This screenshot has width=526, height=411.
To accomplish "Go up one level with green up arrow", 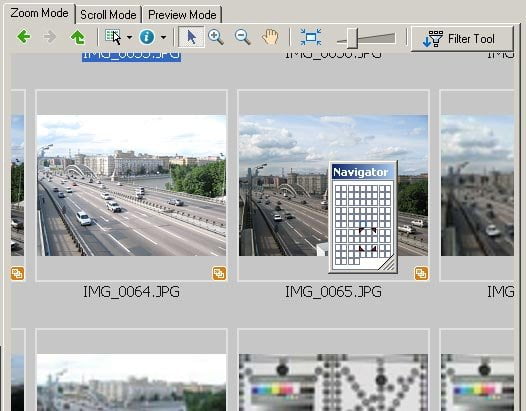I will [x=77, y=37].
